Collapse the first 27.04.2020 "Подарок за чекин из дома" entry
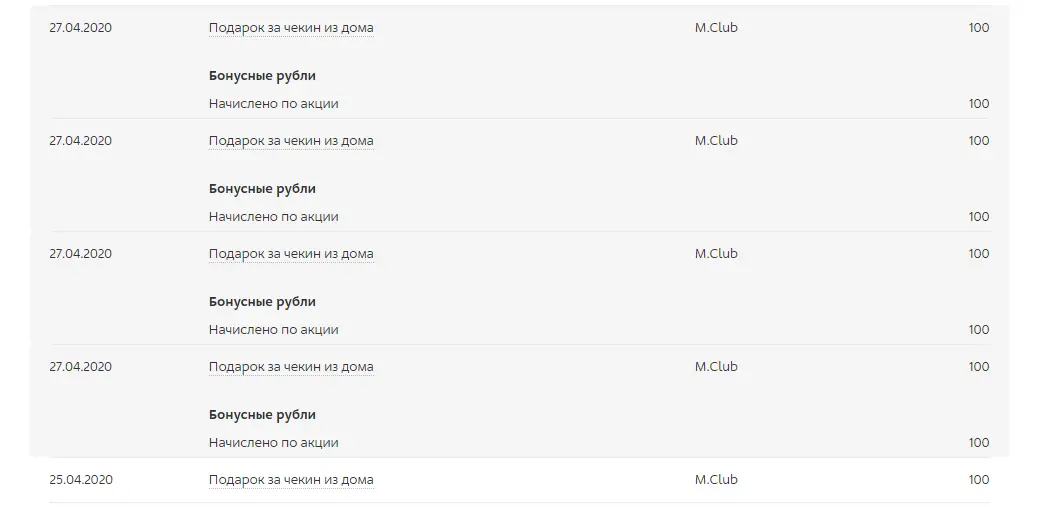 pyautogui.click(x=291, y=28)
